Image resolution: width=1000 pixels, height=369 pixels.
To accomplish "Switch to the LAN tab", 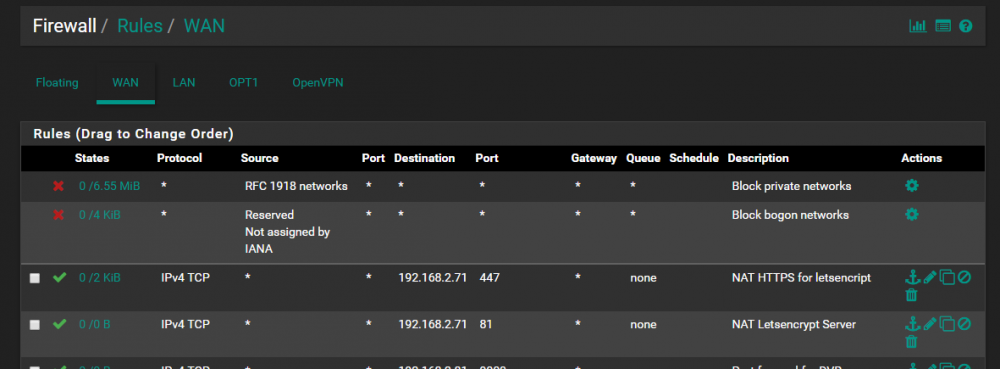I will [x=184, y=83].
